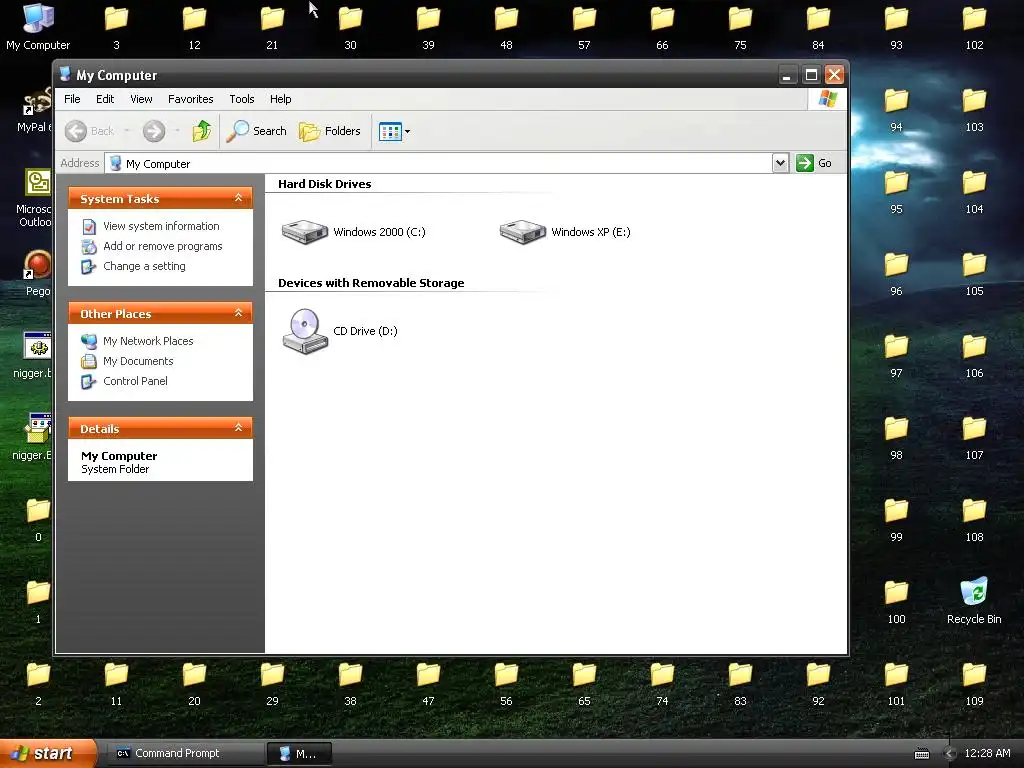Select the Windows XP (E:) drive

(565, 232)
